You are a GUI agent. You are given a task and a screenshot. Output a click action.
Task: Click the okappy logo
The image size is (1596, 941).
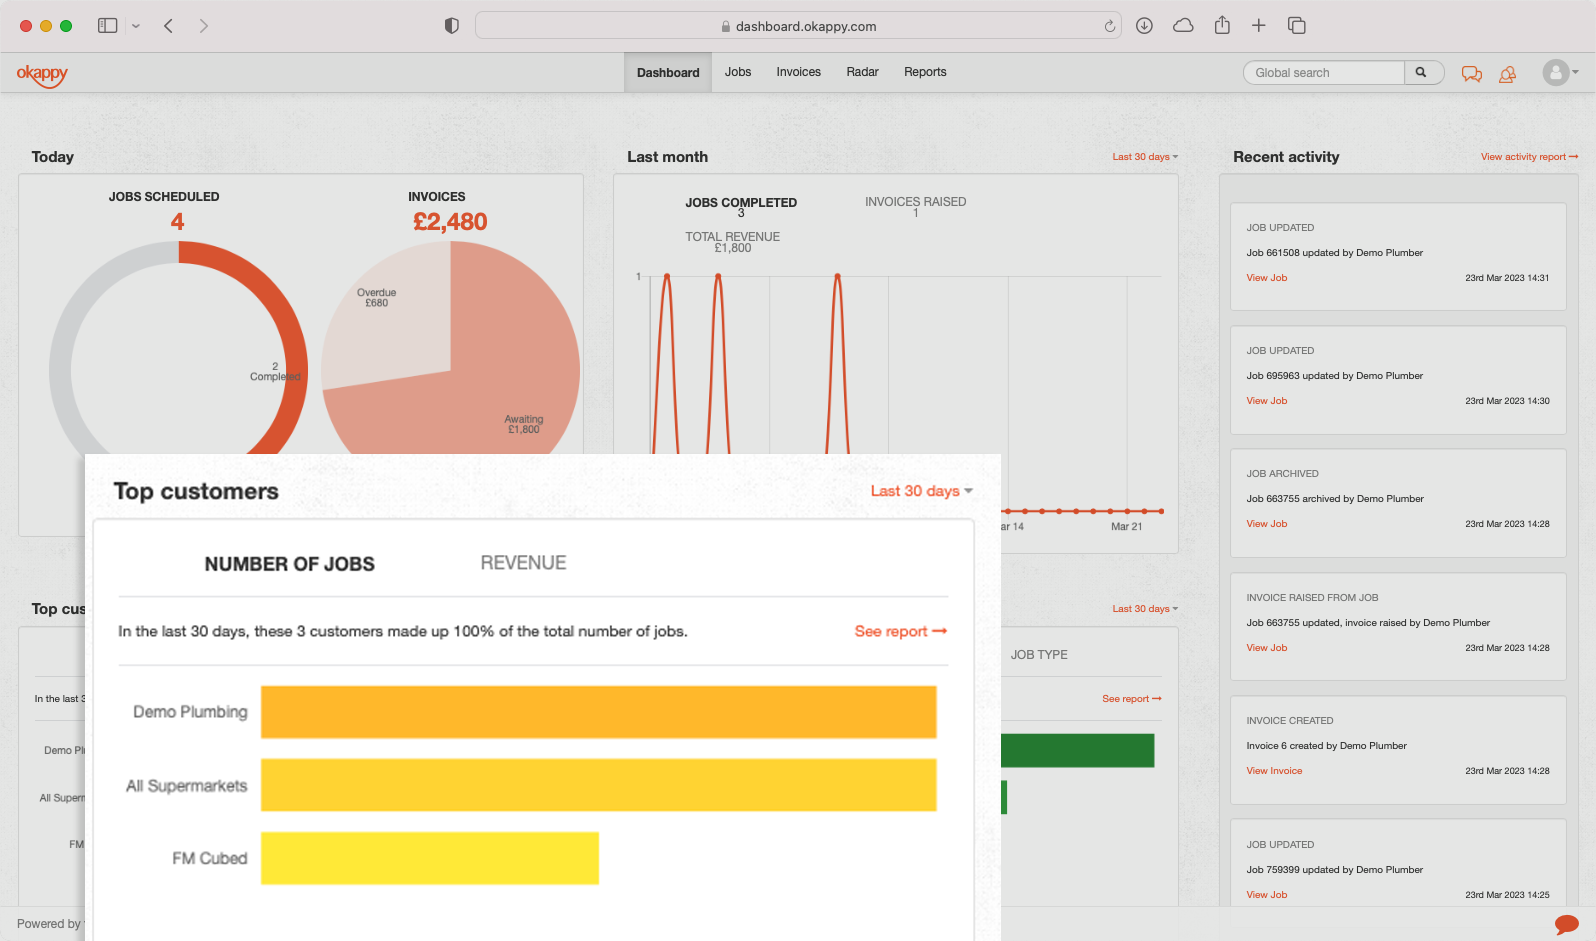point(42,74)
